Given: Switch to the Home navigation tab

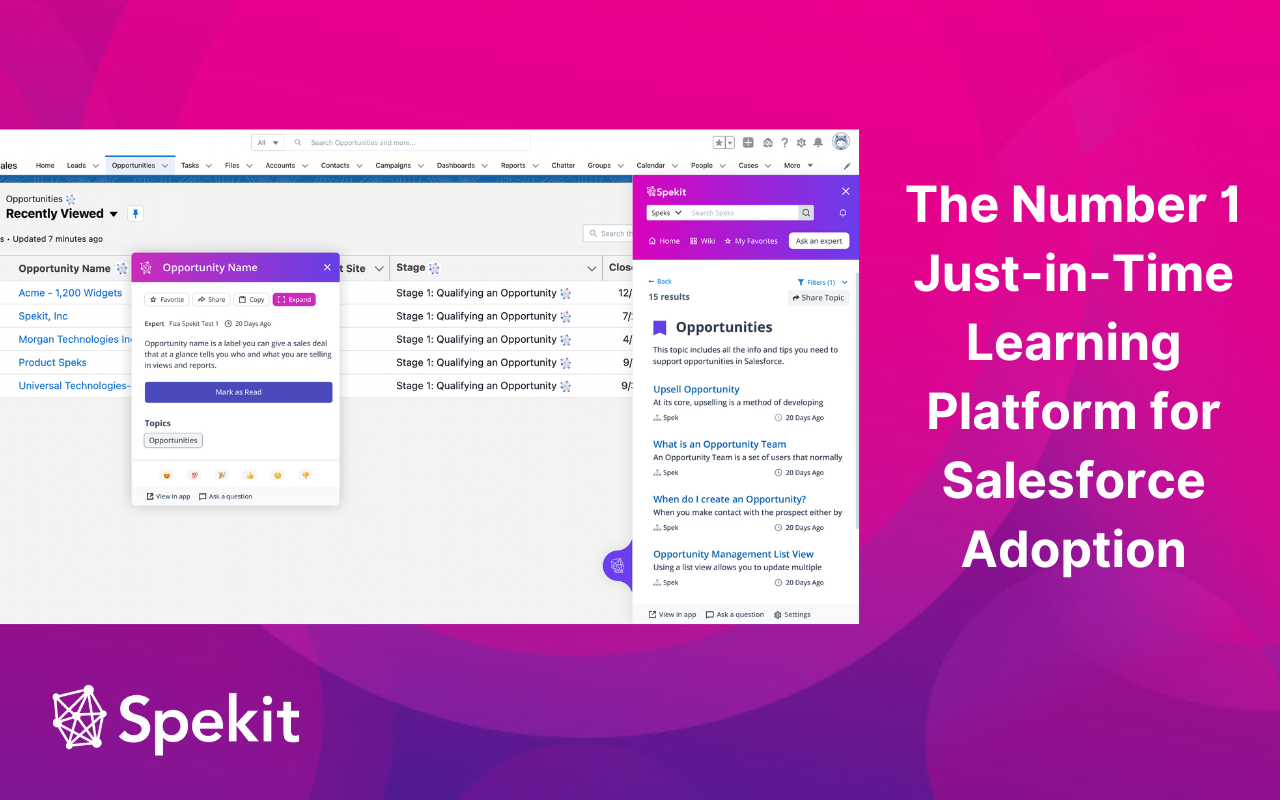Looking at the screenshot, I should click(45, 166).
